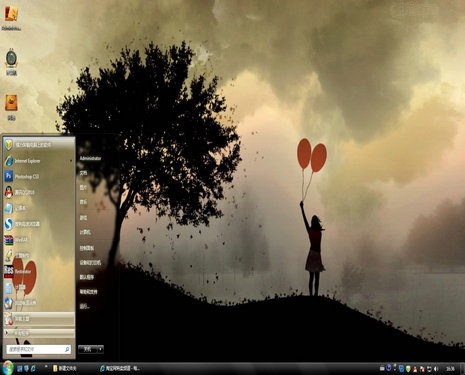This screenshot has height=375, width=465.
Task: Expand the All Programs arrow
Action: click(6, 333)
